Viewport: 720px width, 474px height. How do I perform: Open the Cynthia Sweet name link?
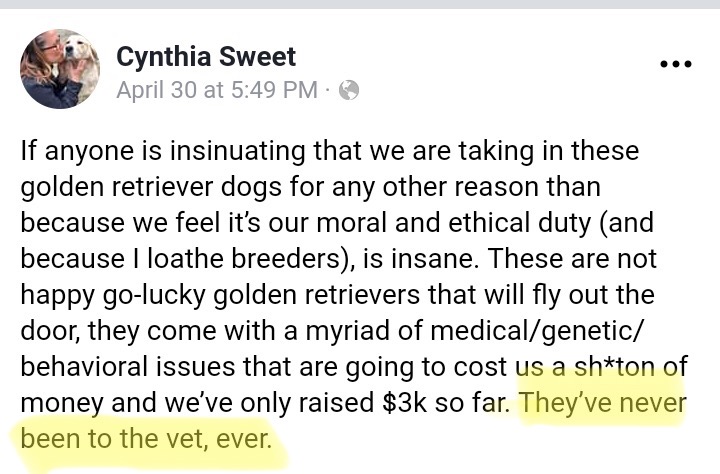206,57
